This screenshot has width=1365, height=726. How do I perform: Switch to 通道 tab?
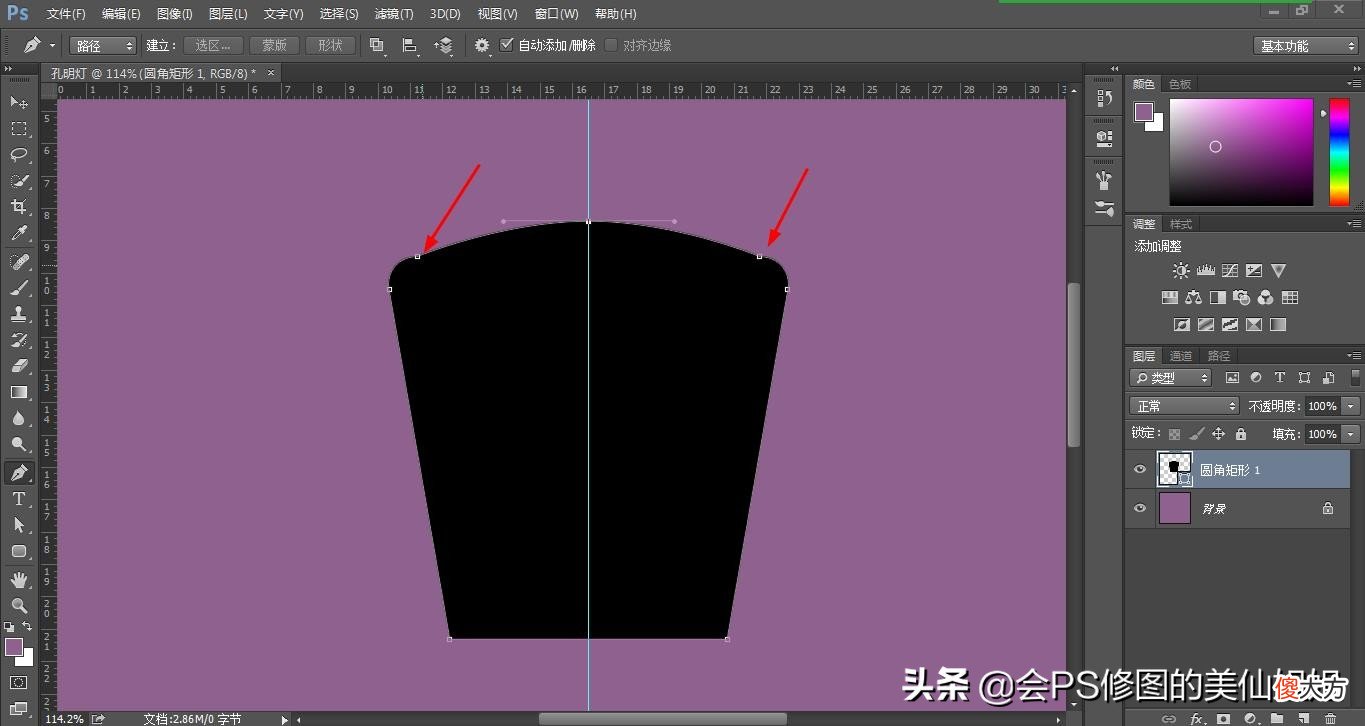click(1181, 356)
